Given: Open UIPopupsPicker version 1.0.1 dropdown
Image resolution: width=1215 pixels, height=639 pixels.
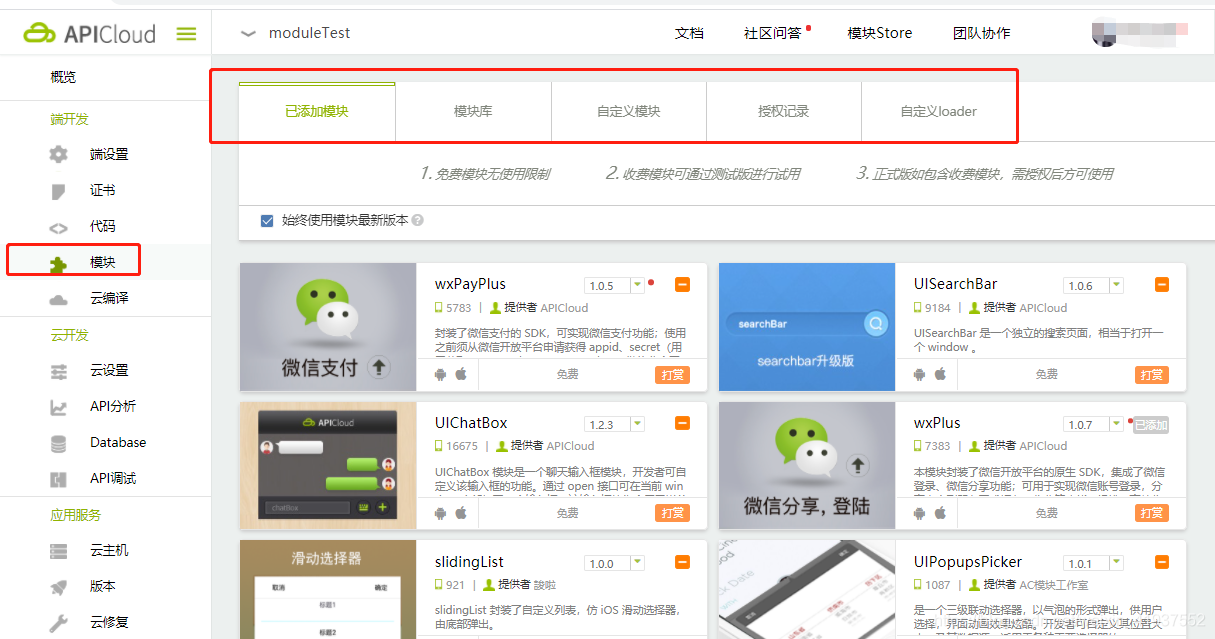Looking at the screenshot, I should click(x=1116, y=564).
